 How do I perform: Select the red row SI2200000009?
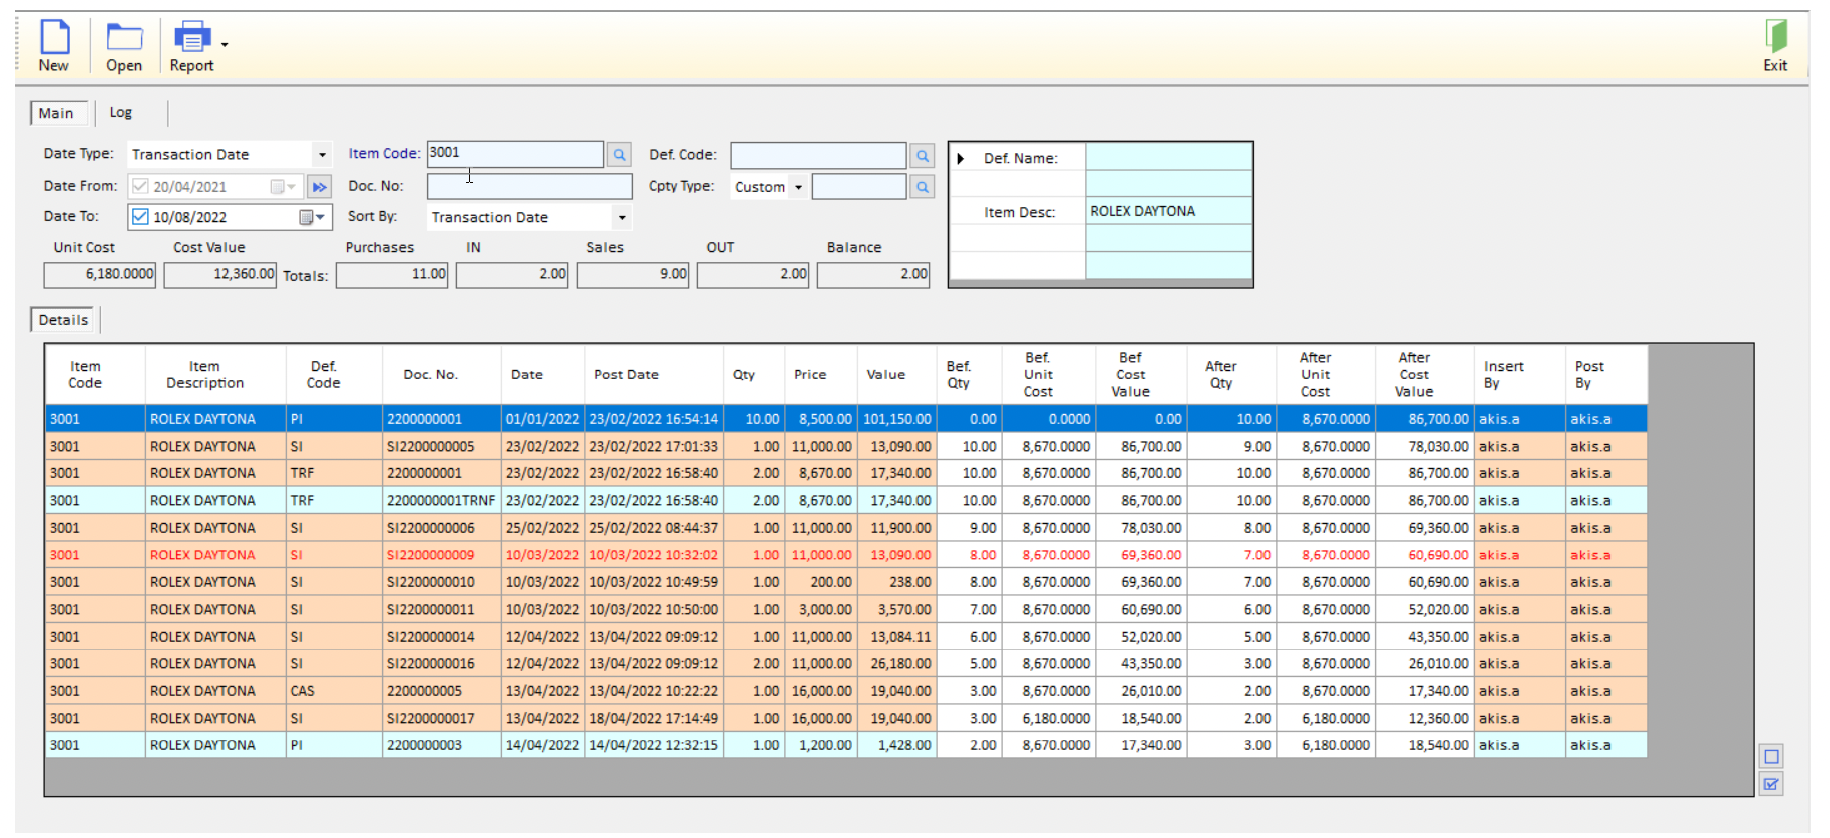click(846, 555)
